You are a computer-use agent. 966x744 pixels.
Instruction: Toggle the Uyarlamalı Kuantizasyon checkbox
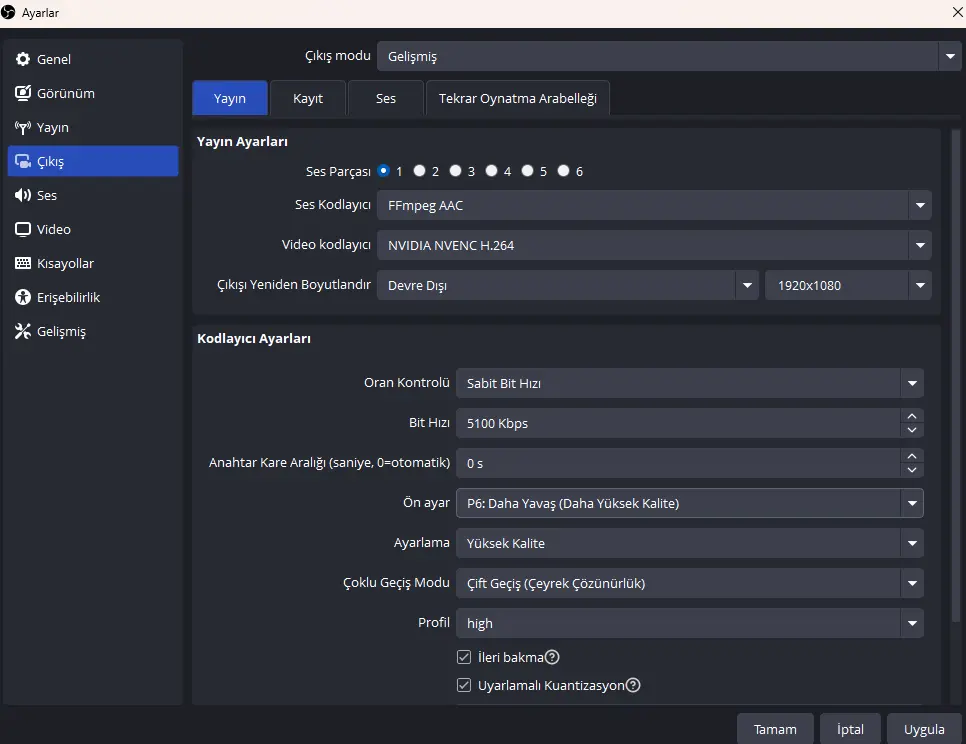(x=464, y=685)
